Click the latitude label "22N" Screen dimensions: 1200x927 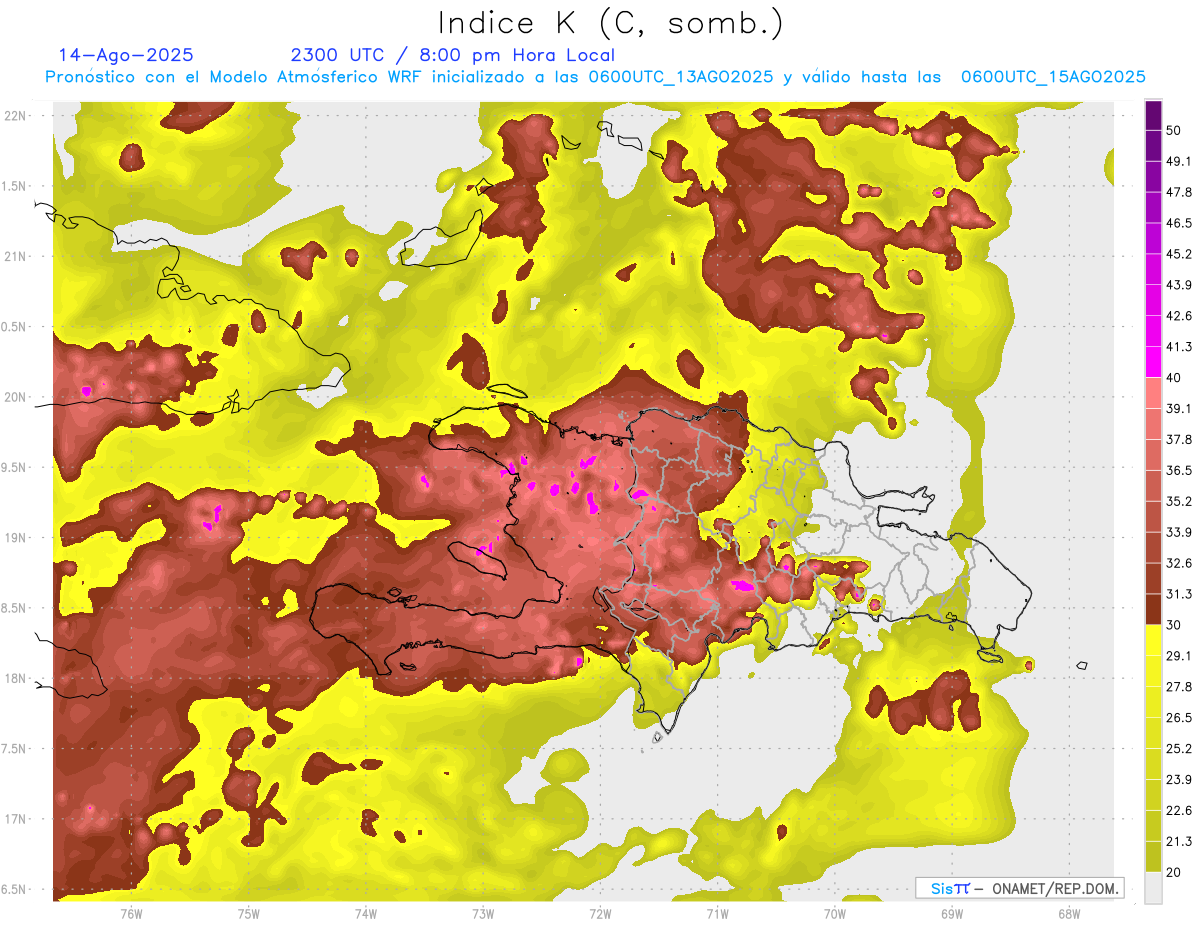click(x=15, y=116)
